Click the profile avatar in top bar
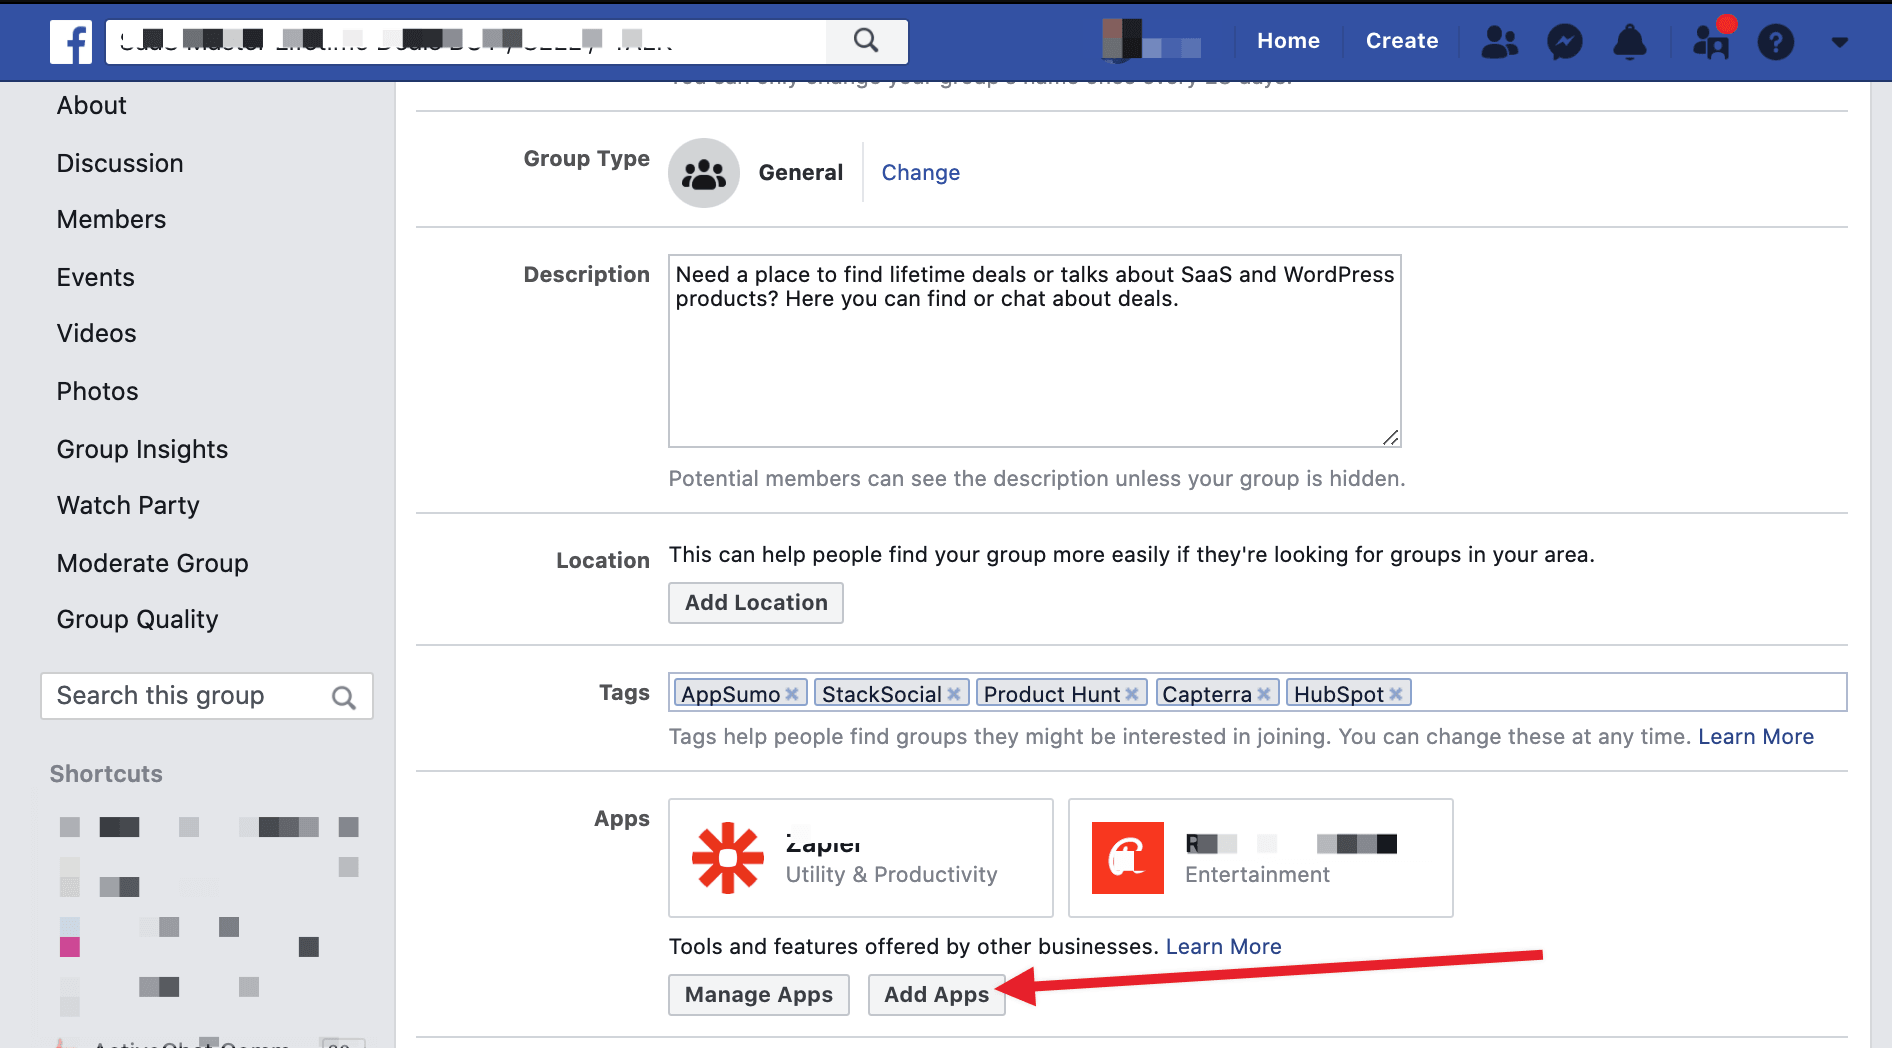1892x1048 pixels. (1121, 40)
